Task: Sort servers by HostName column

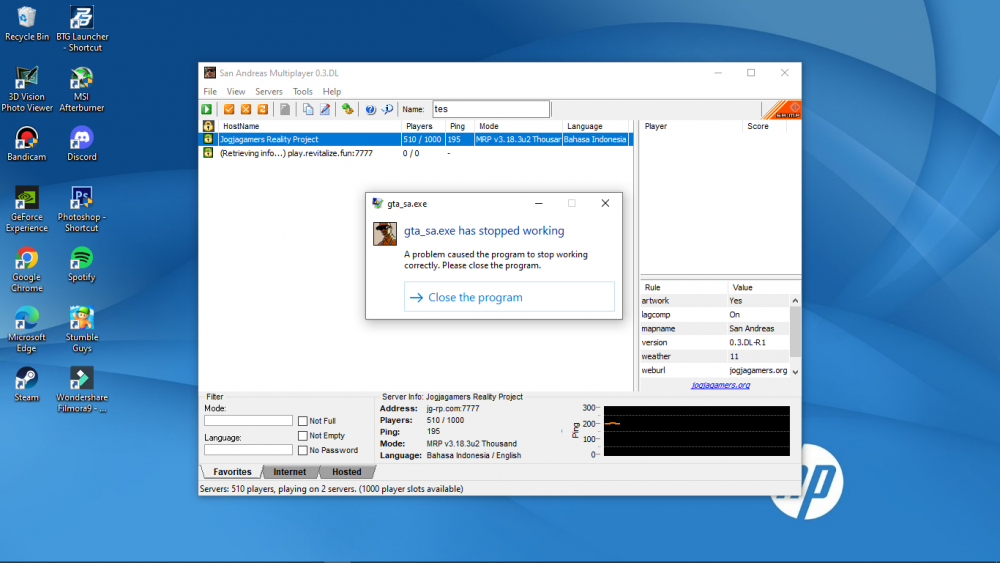Action: [310, 126]
